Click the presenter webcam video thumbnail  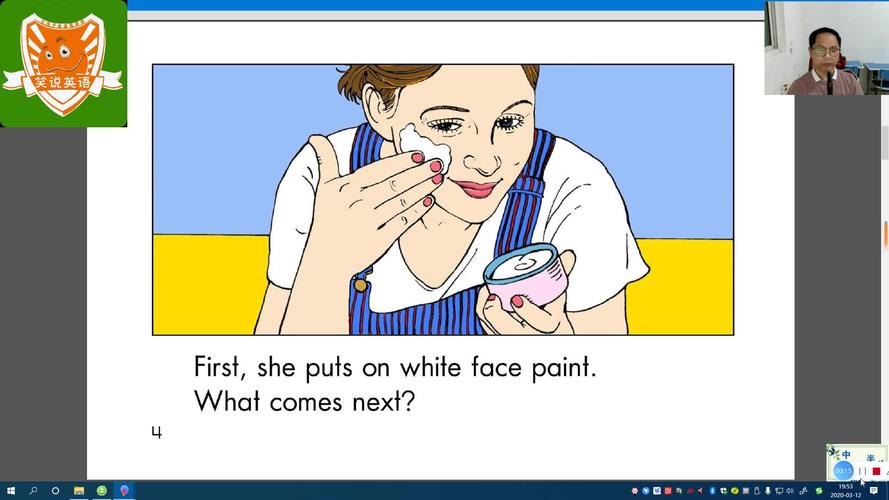tap(826, 48)
